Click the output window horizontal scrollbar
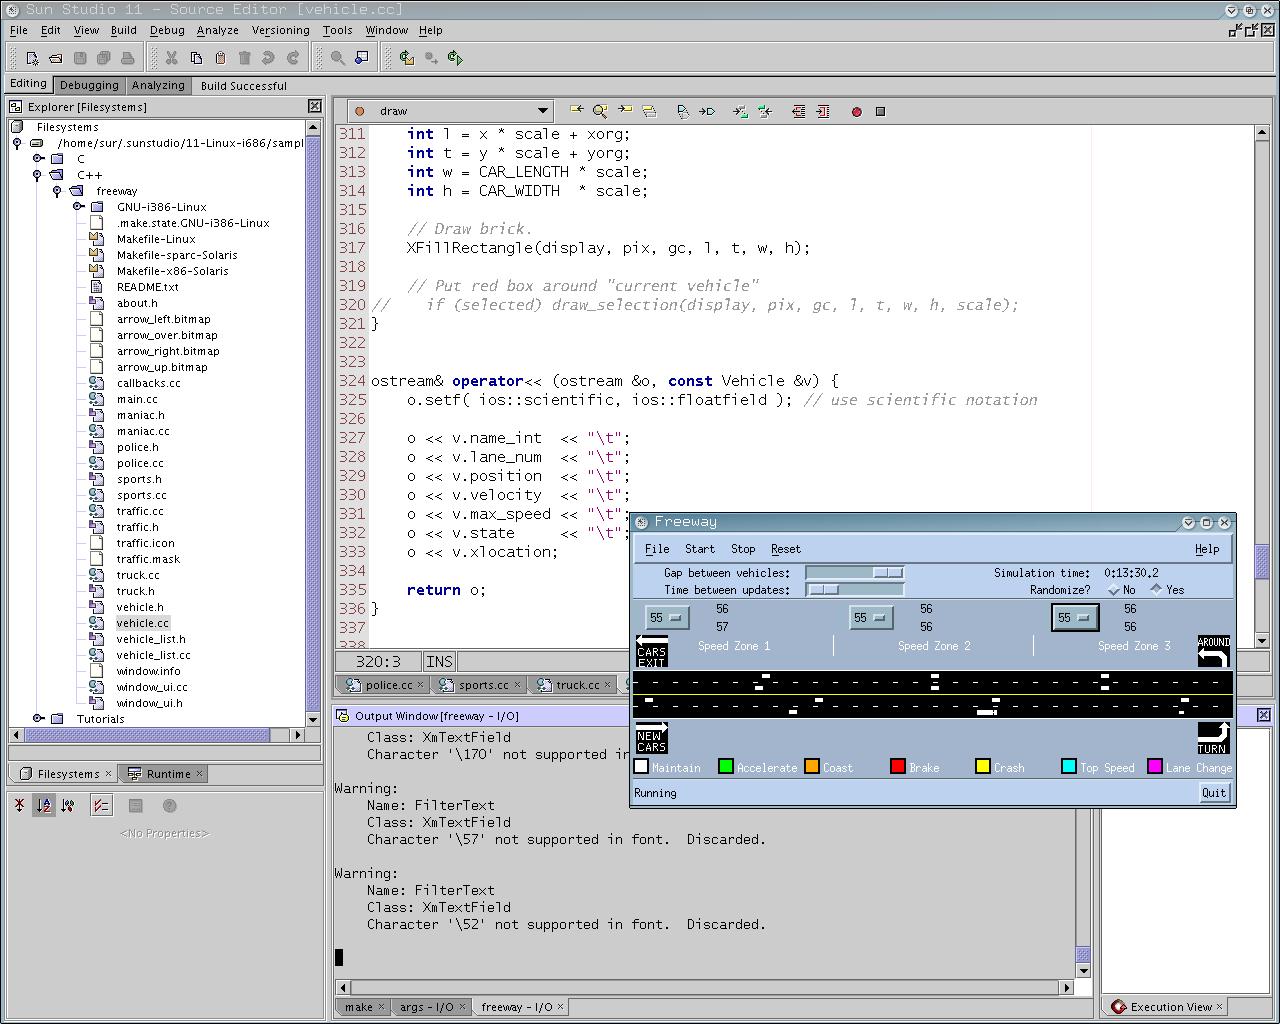The width and height of the screenshot is (1280, 1024). [705, 988]
